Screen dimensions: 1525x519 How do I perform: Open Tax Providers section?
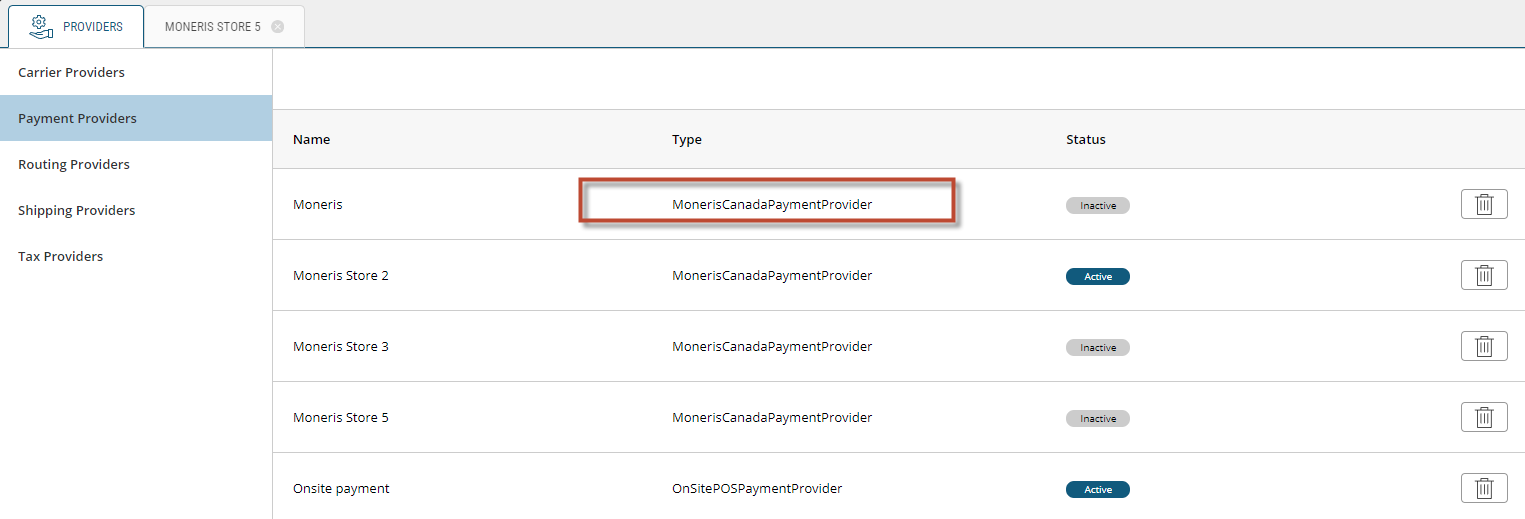pyautogui.click(x=60, y=256)
